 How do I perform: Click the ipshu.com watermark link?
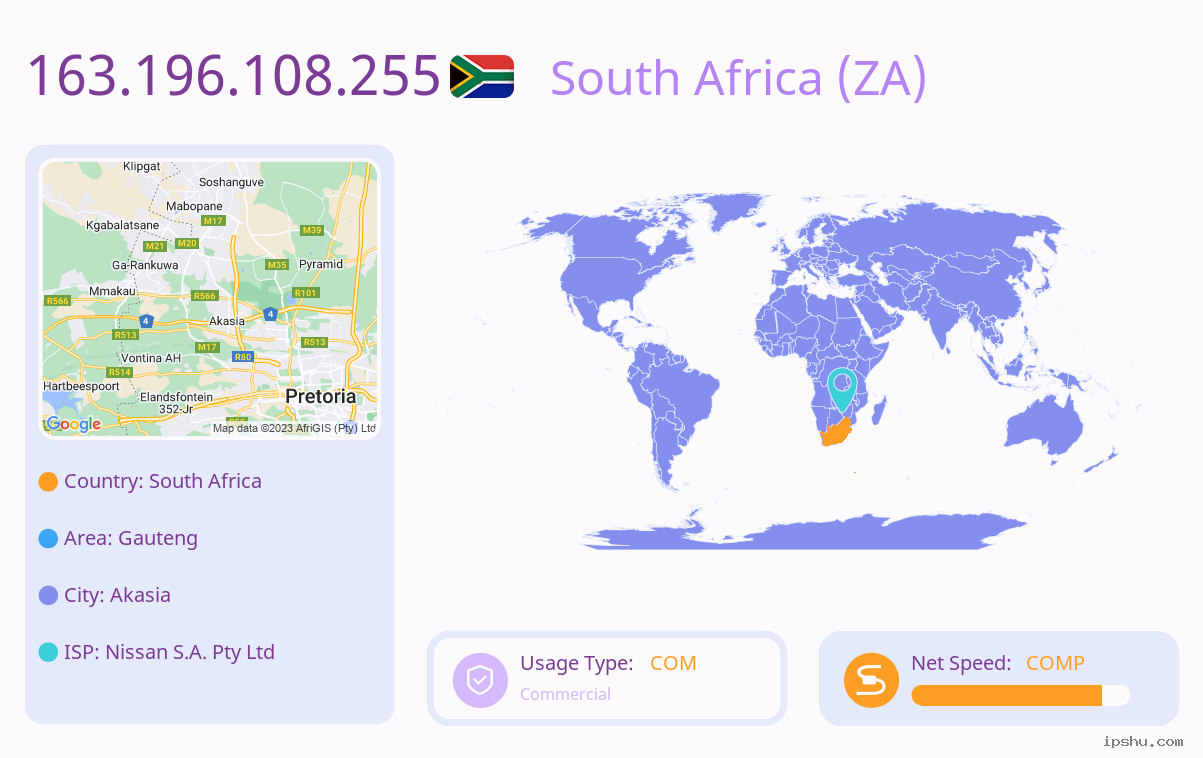coord(1143,742)
